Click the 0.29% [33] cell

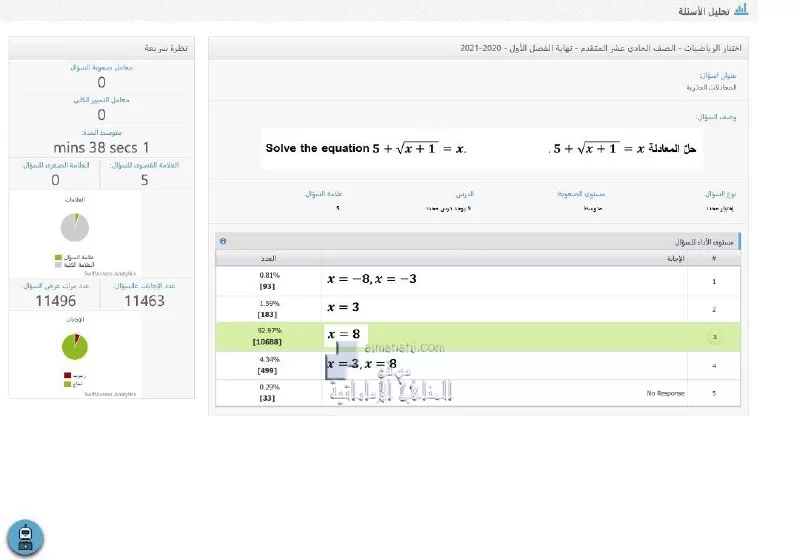(x=268, y=393)
